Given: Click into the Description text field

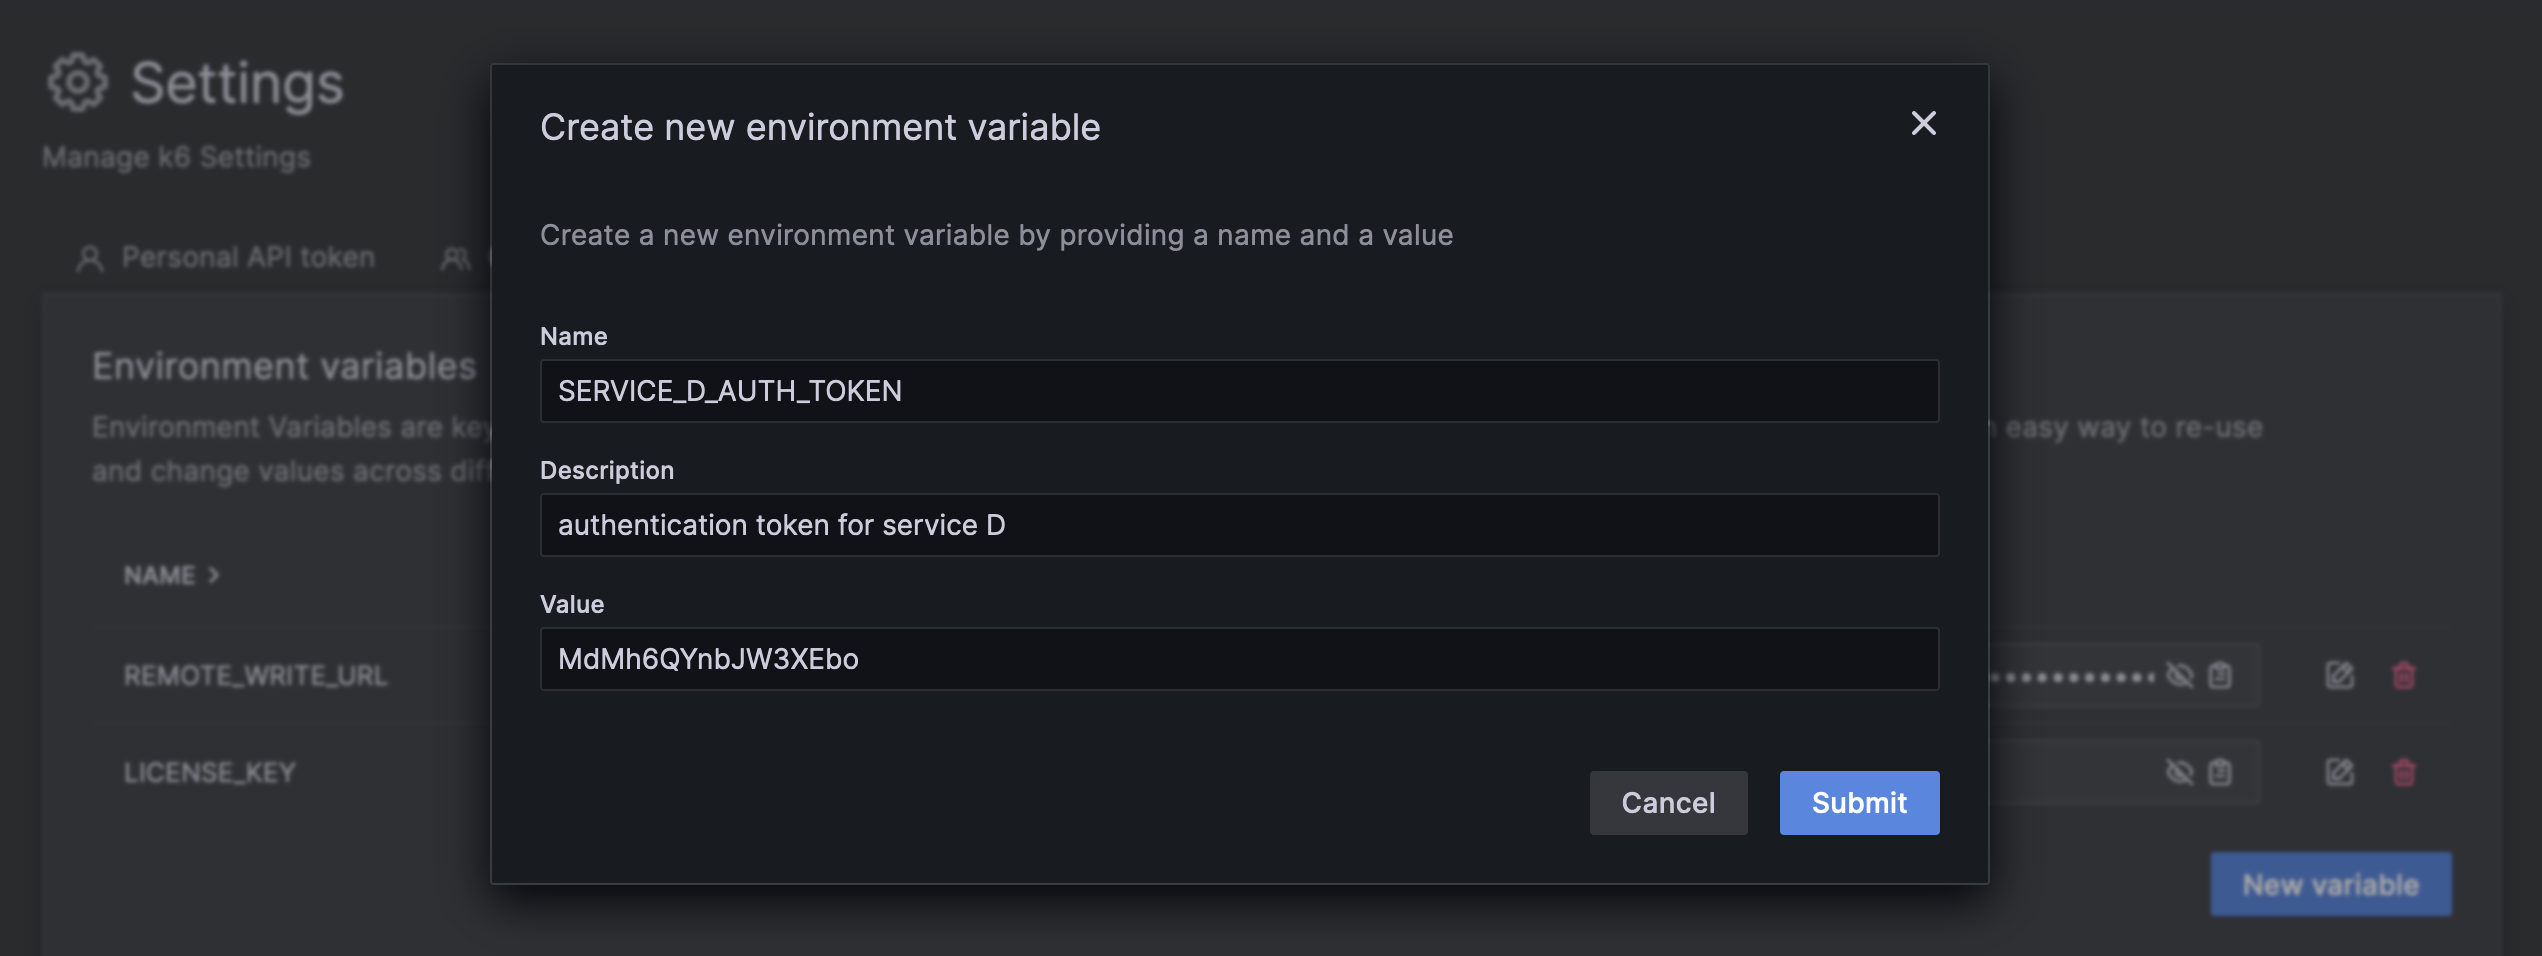Looking at the screenshot, I should (x=1238, y=525).
